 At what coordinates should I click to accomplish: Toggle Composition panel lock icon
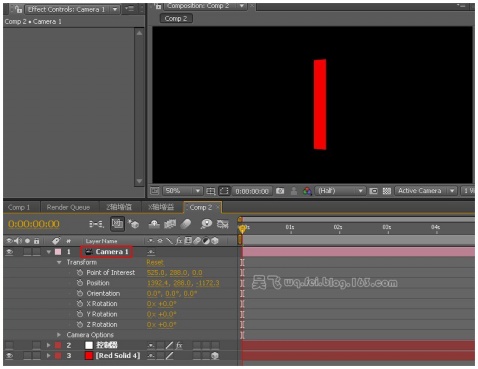158,6
